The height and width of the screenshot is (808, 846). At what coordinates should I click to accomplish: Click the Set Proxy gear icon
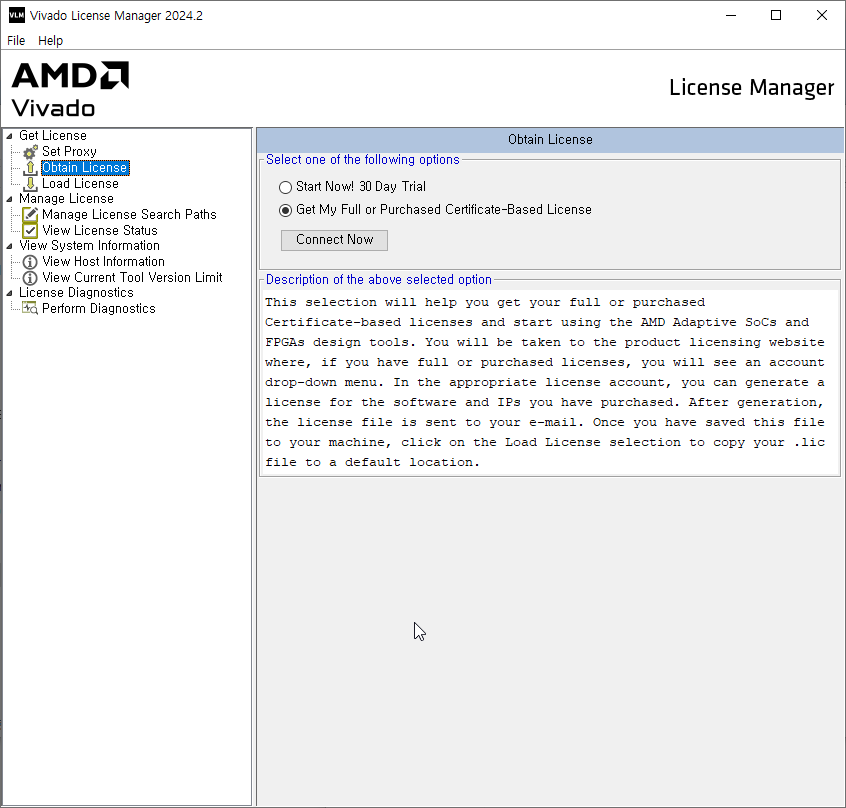coord(30,152)
